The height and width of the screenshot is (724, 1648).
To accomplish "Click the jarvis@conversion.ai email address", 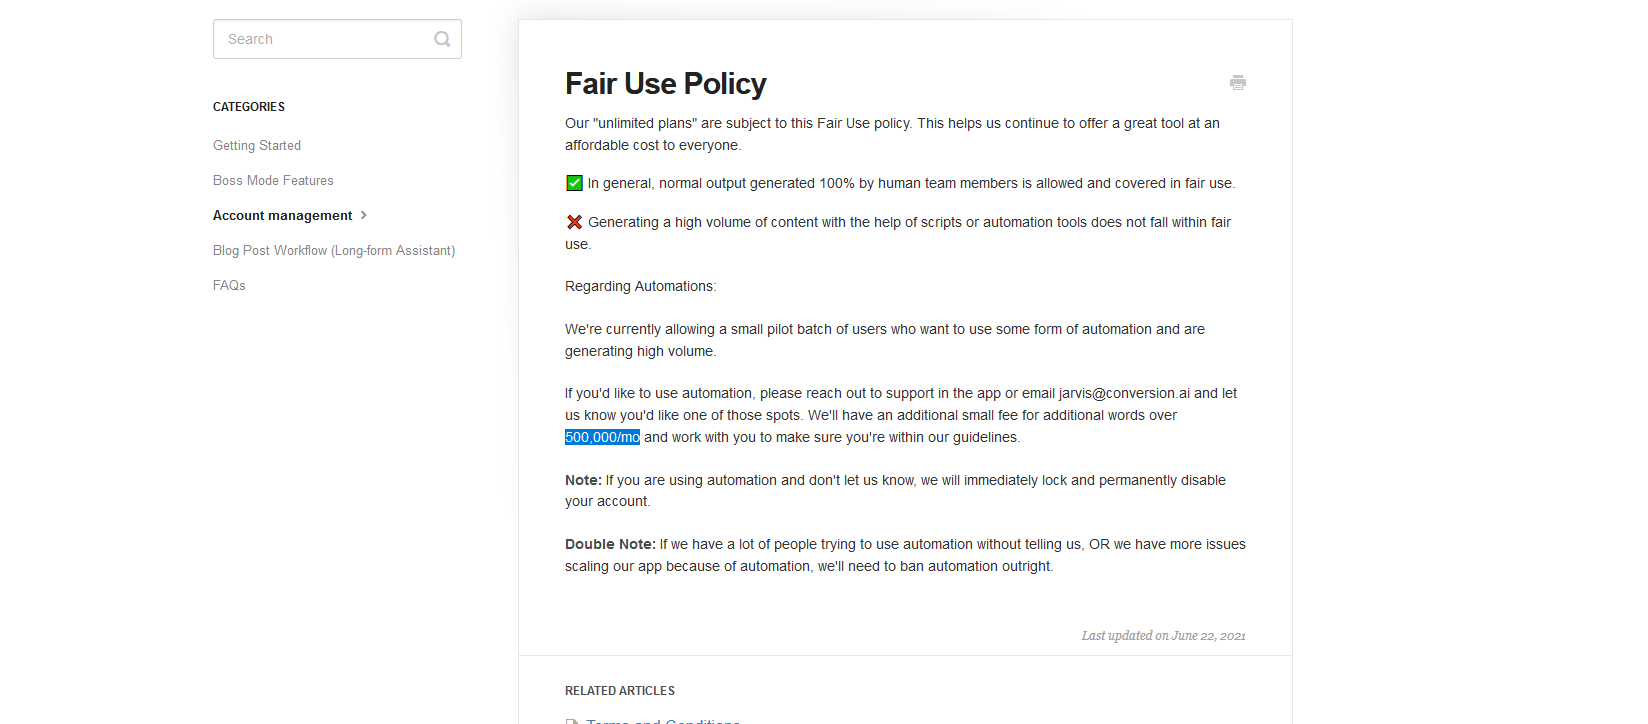I will [1124, 393].
